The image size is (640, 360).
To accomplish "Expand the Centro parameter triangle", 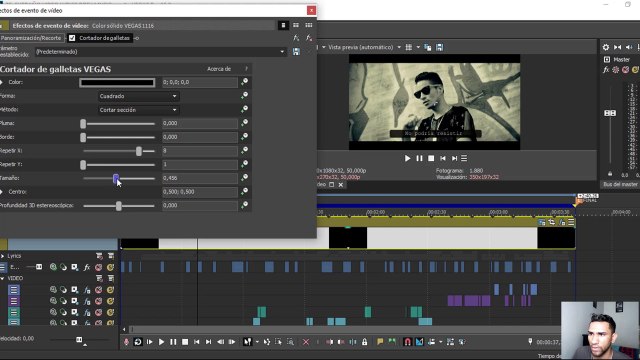I will pos(2,192).
